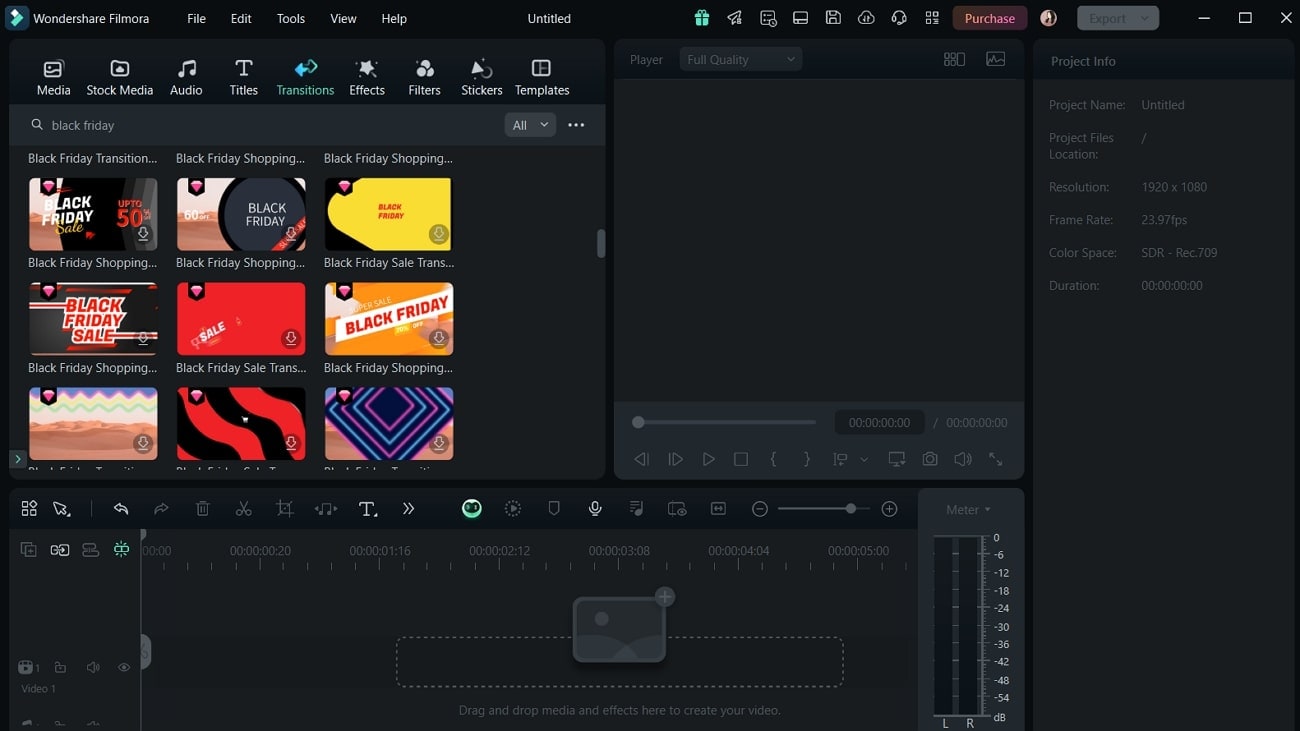This screenshot has width=1300, height=731.
Task: Click the player image scope icon
Action: [996, 60]
